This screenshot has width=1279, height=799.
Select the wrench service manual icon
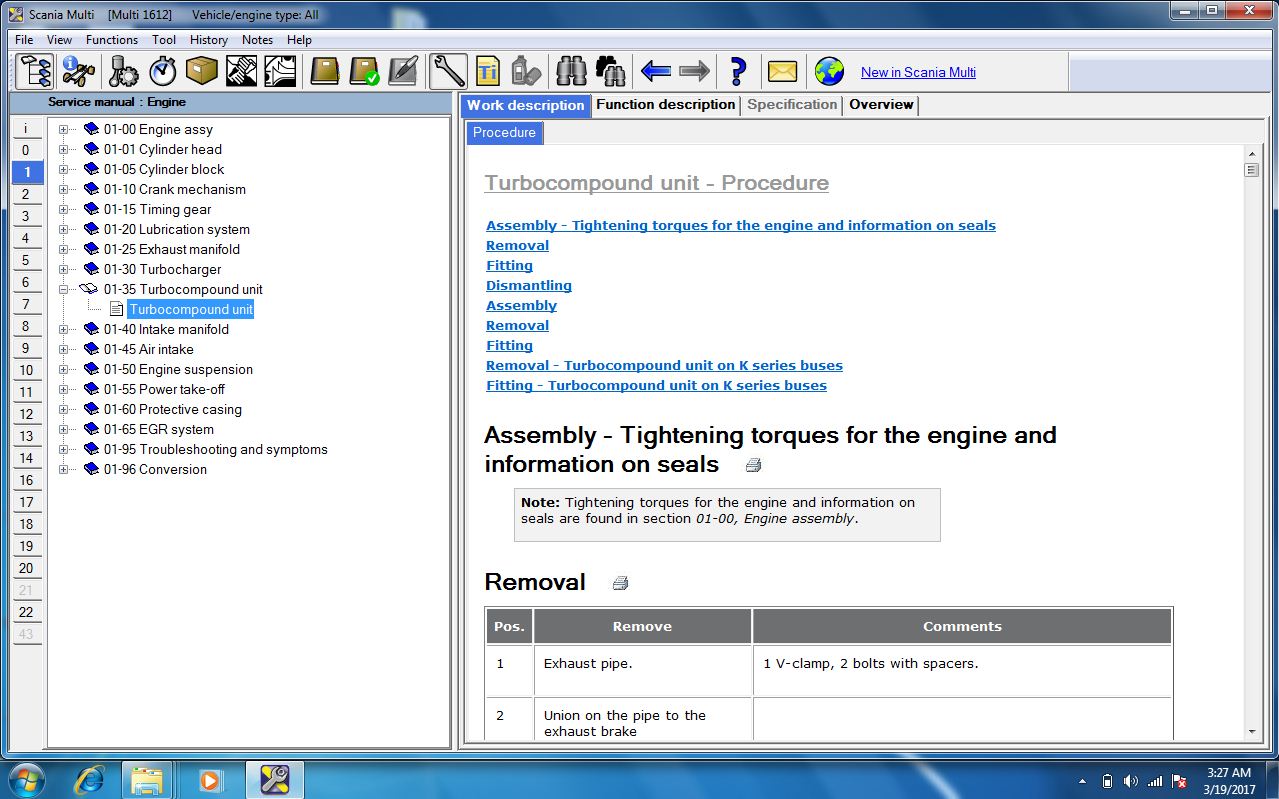tap(448, 71)
